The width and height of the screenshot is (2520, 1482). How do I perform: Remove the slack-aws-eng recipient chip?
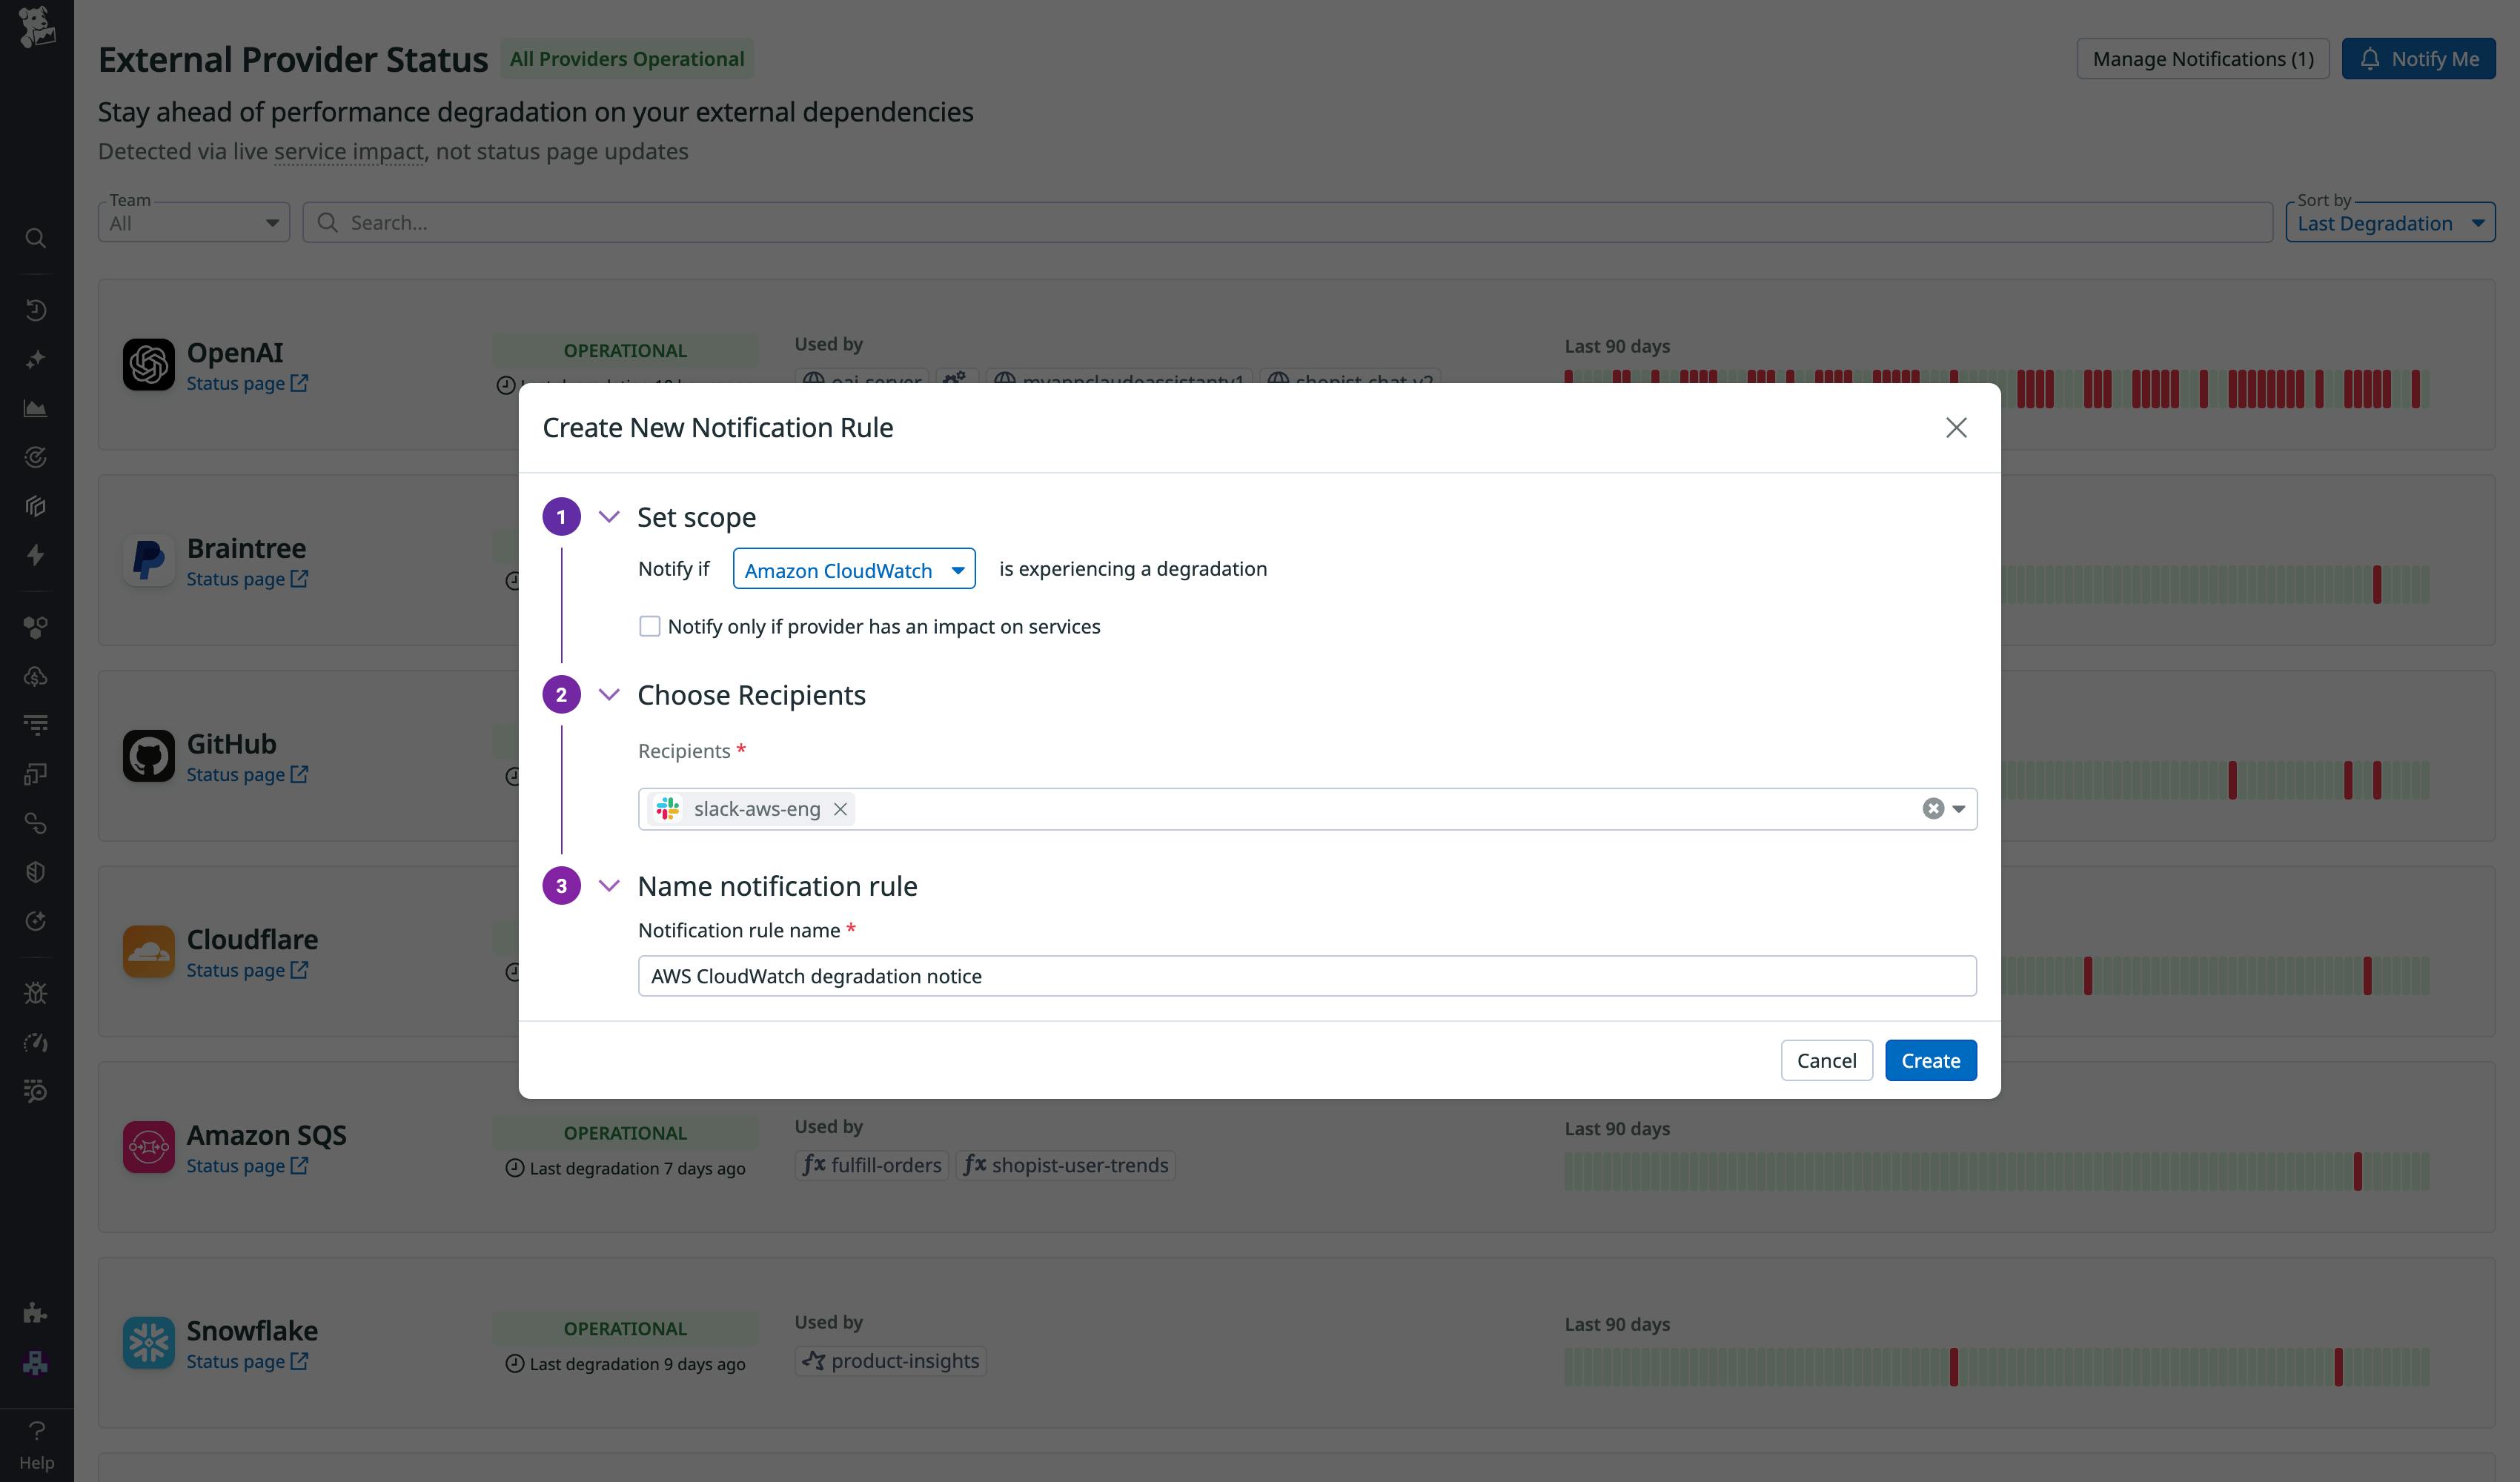(841, 809)
